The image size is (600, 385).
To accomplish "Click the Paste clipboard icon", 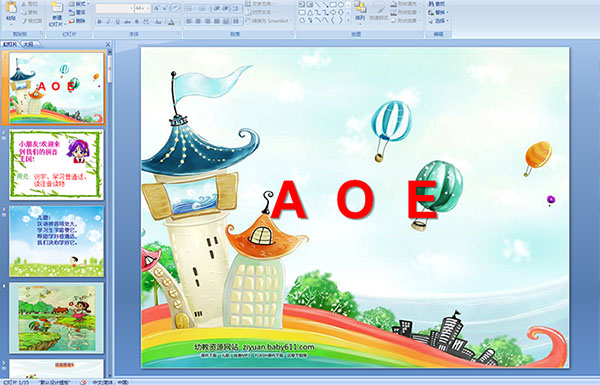I will [x=11, y=8].
